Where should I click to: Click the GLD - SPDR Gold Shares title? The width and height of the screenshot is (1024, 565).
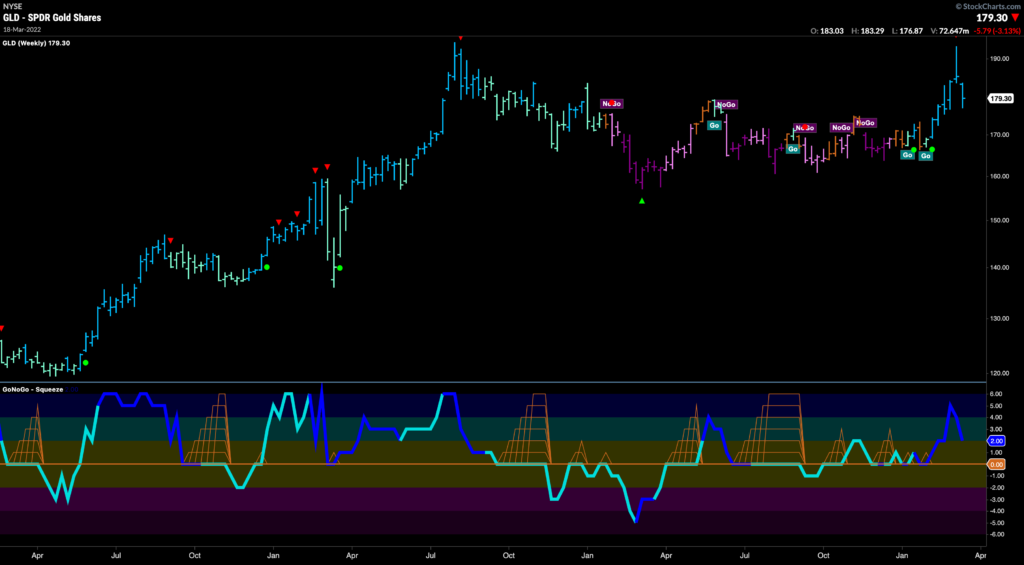[52, 18]
